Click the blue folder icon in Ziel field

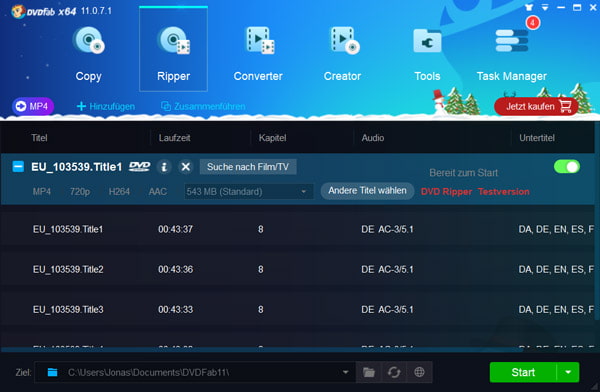click(52, 372)
